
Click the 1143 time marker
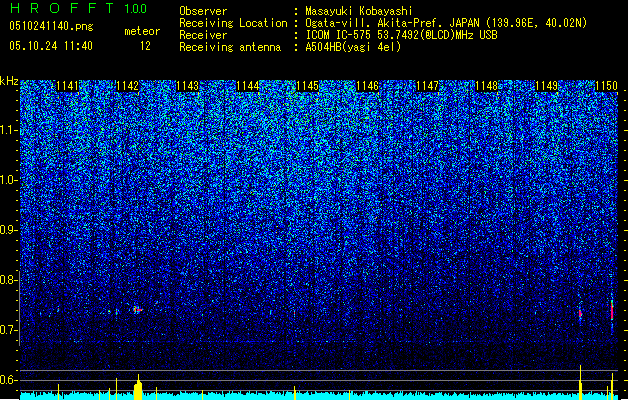click(x=187, y=86)
